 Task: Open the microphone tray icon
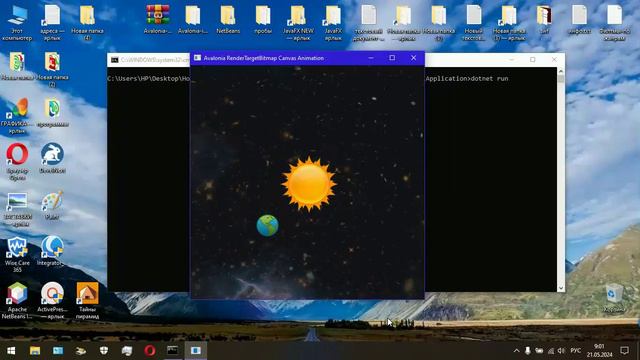coord(528,351)
